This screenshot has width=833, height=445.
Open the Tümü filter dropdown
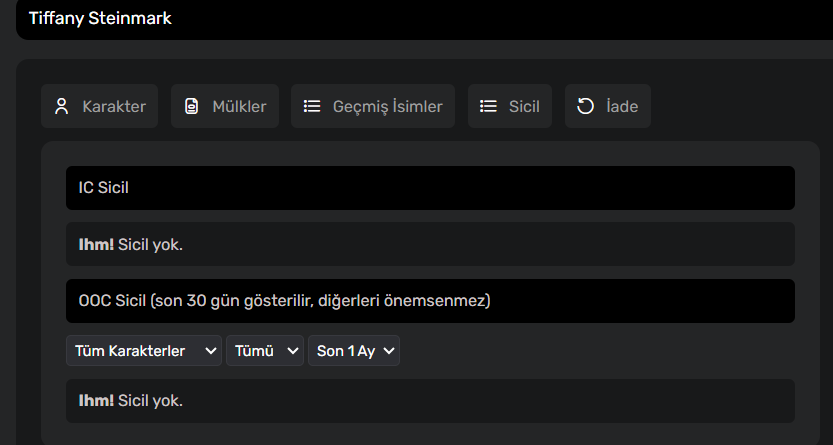click(265, 350)
